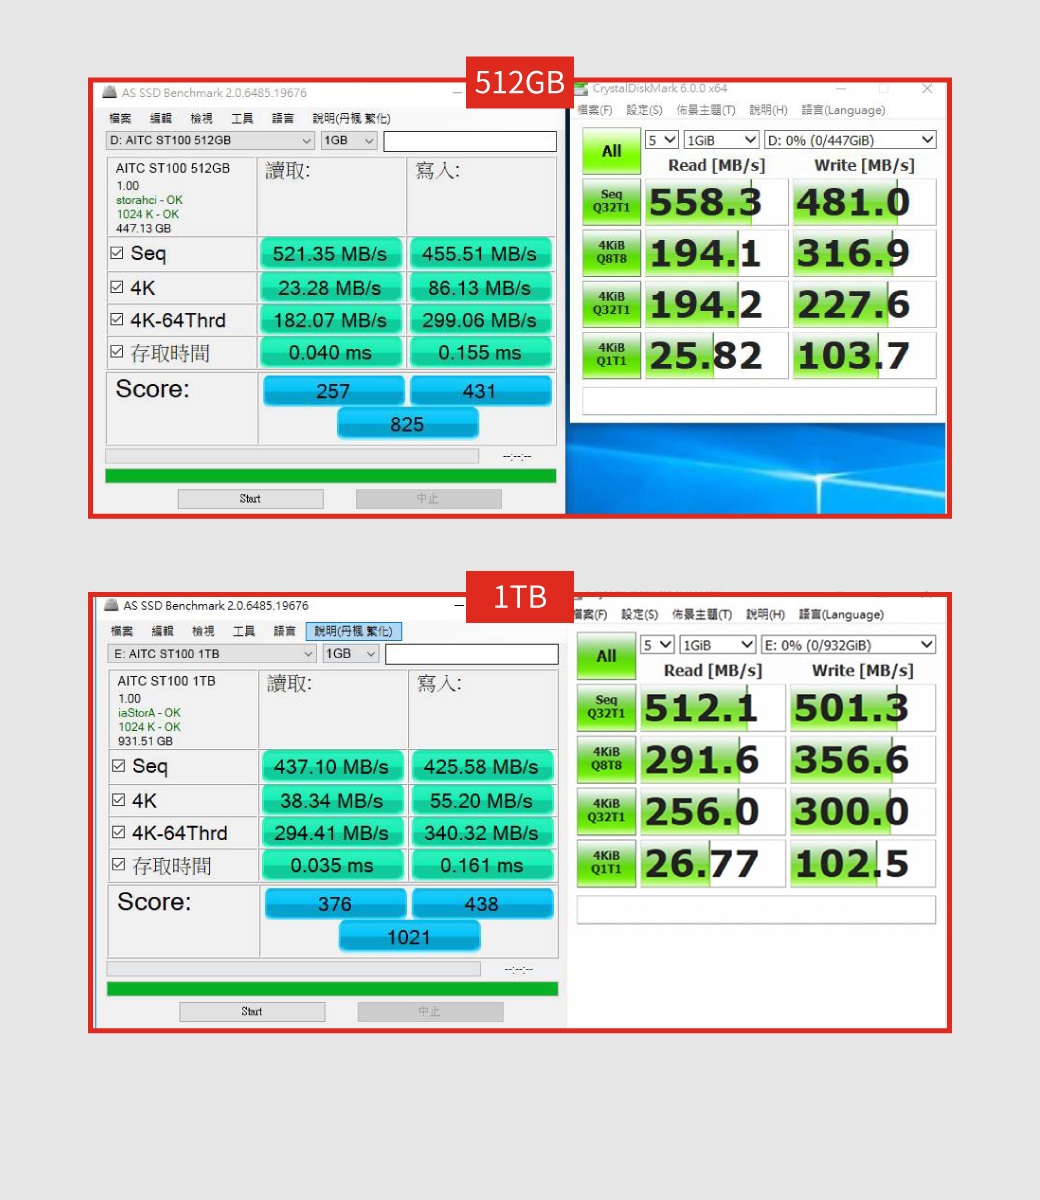Run 4KiB Q8T8 test in 1TB CrystalDiskMark
The image size is (1040, 1200).
(x=606, y=760)
